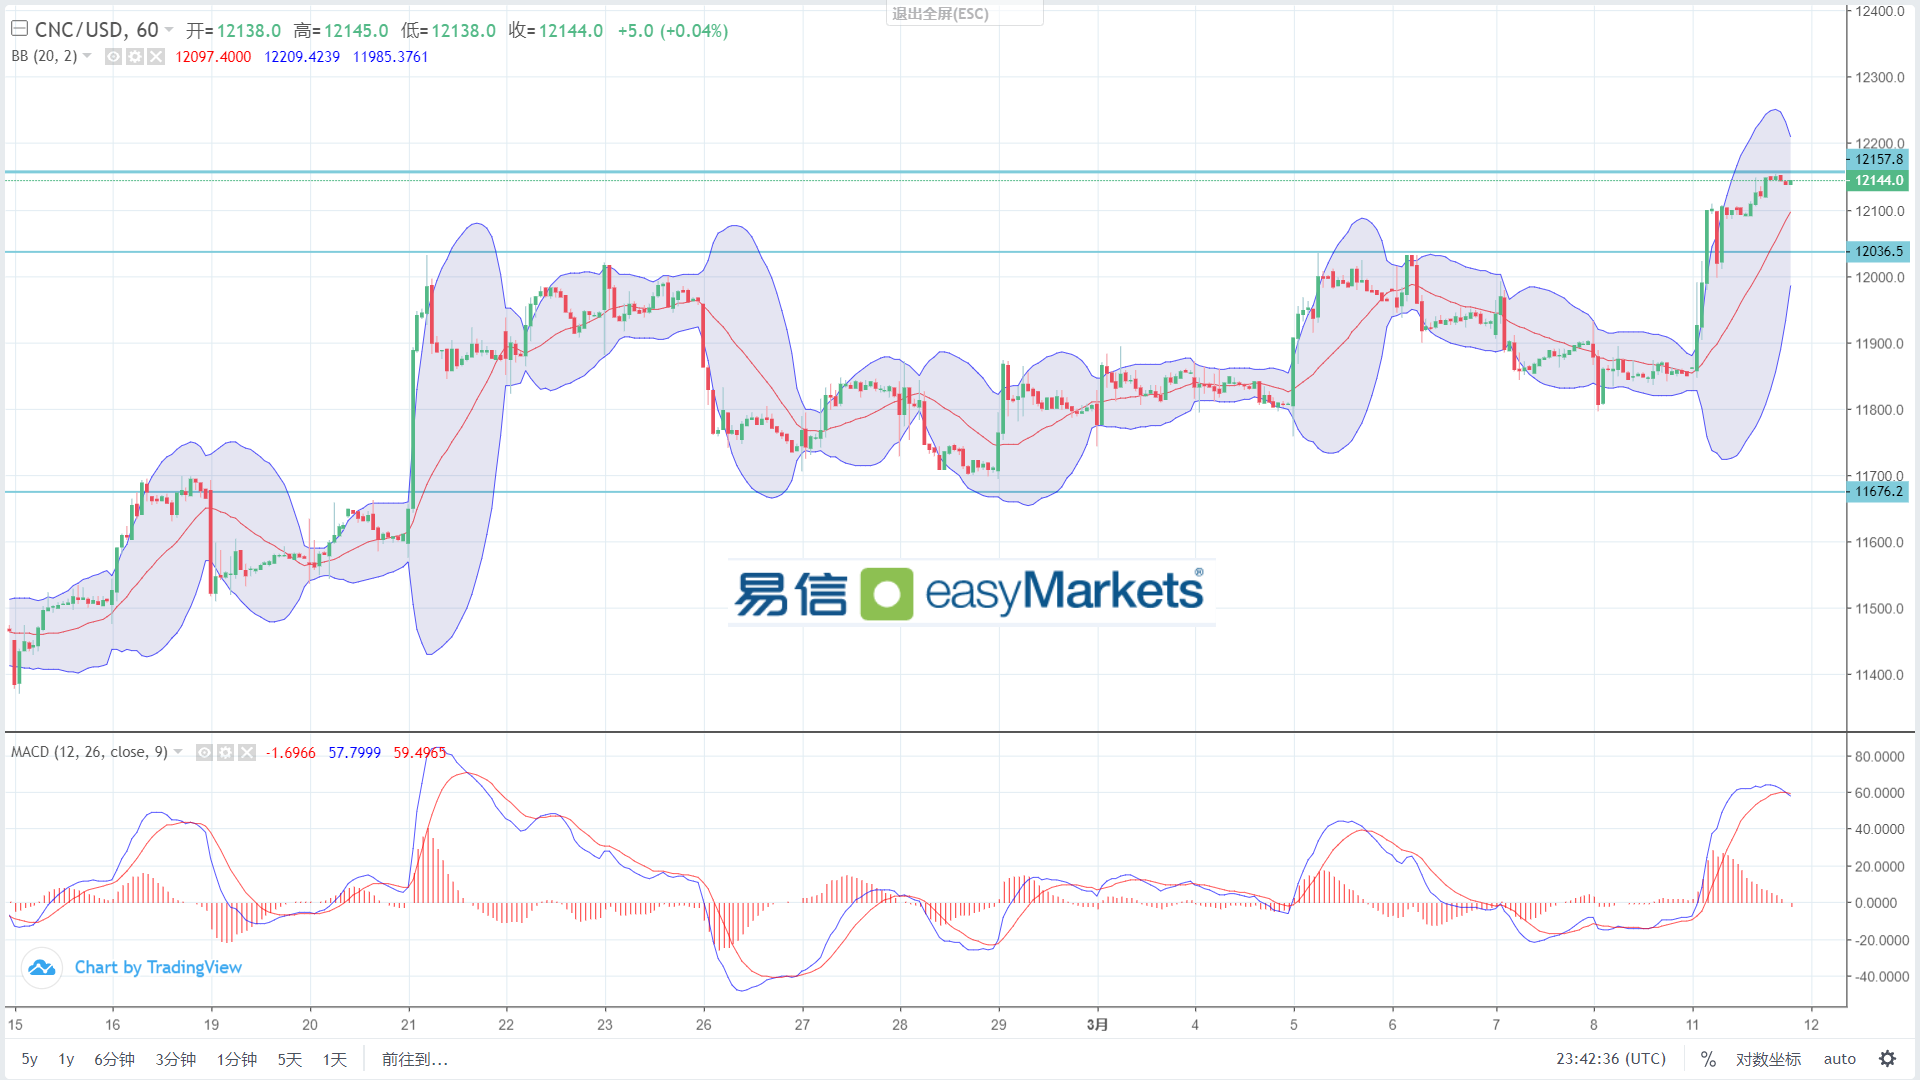Collapse the CNC/USD legend box icon

[19, 29]
